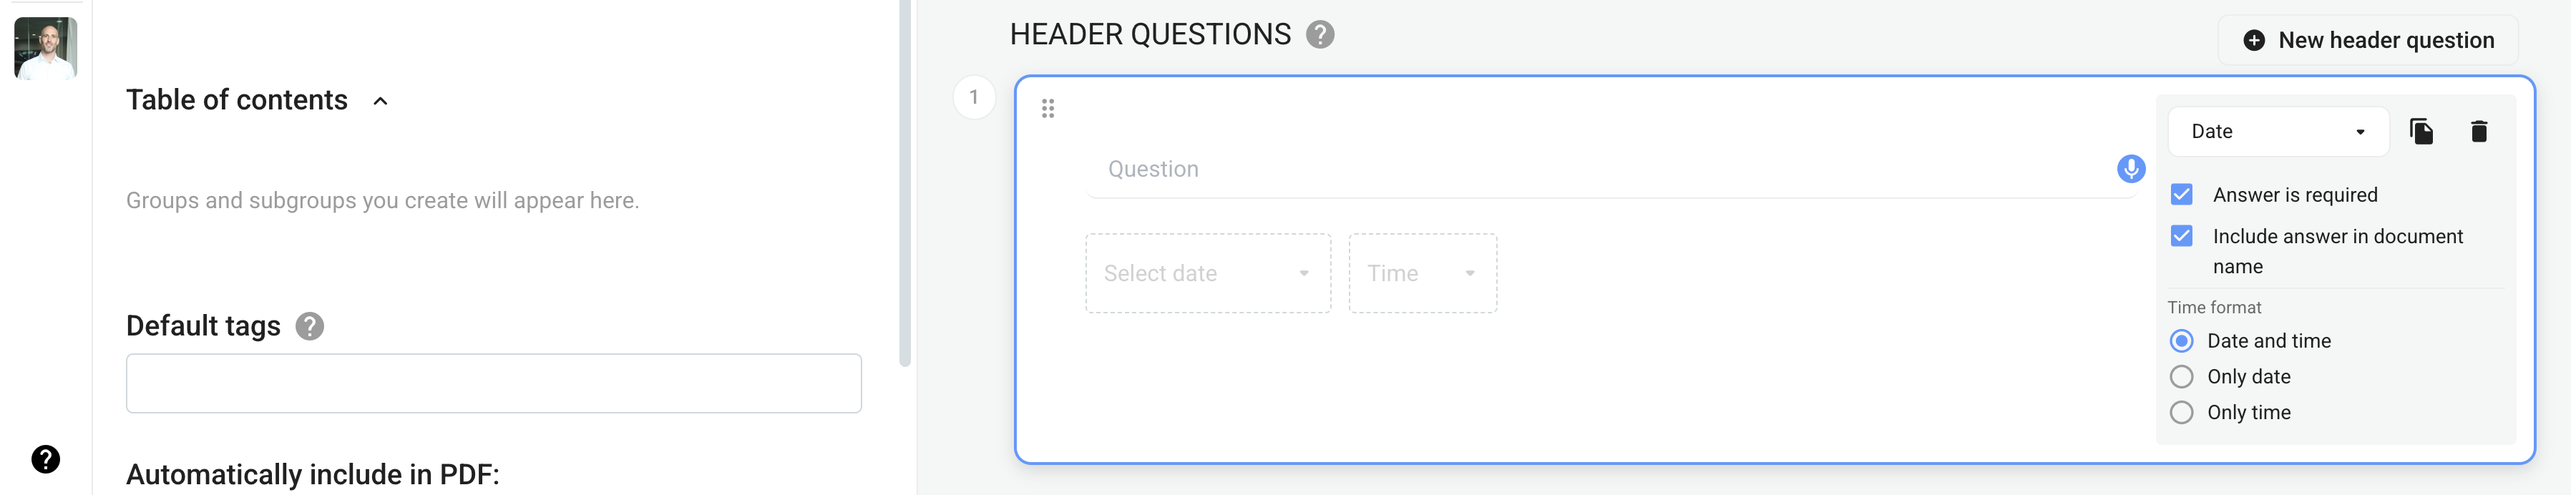Open the Select date dropdown
Viewport: 2576px width, 495px height.
(x=1208, y=274)
